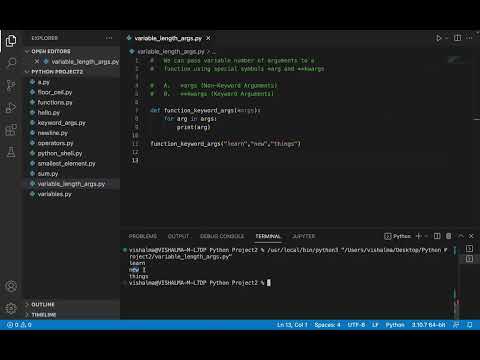This screenshot has width=480, height=360.
Task: Select the first terminal instance icon
Action: [469, 249]
